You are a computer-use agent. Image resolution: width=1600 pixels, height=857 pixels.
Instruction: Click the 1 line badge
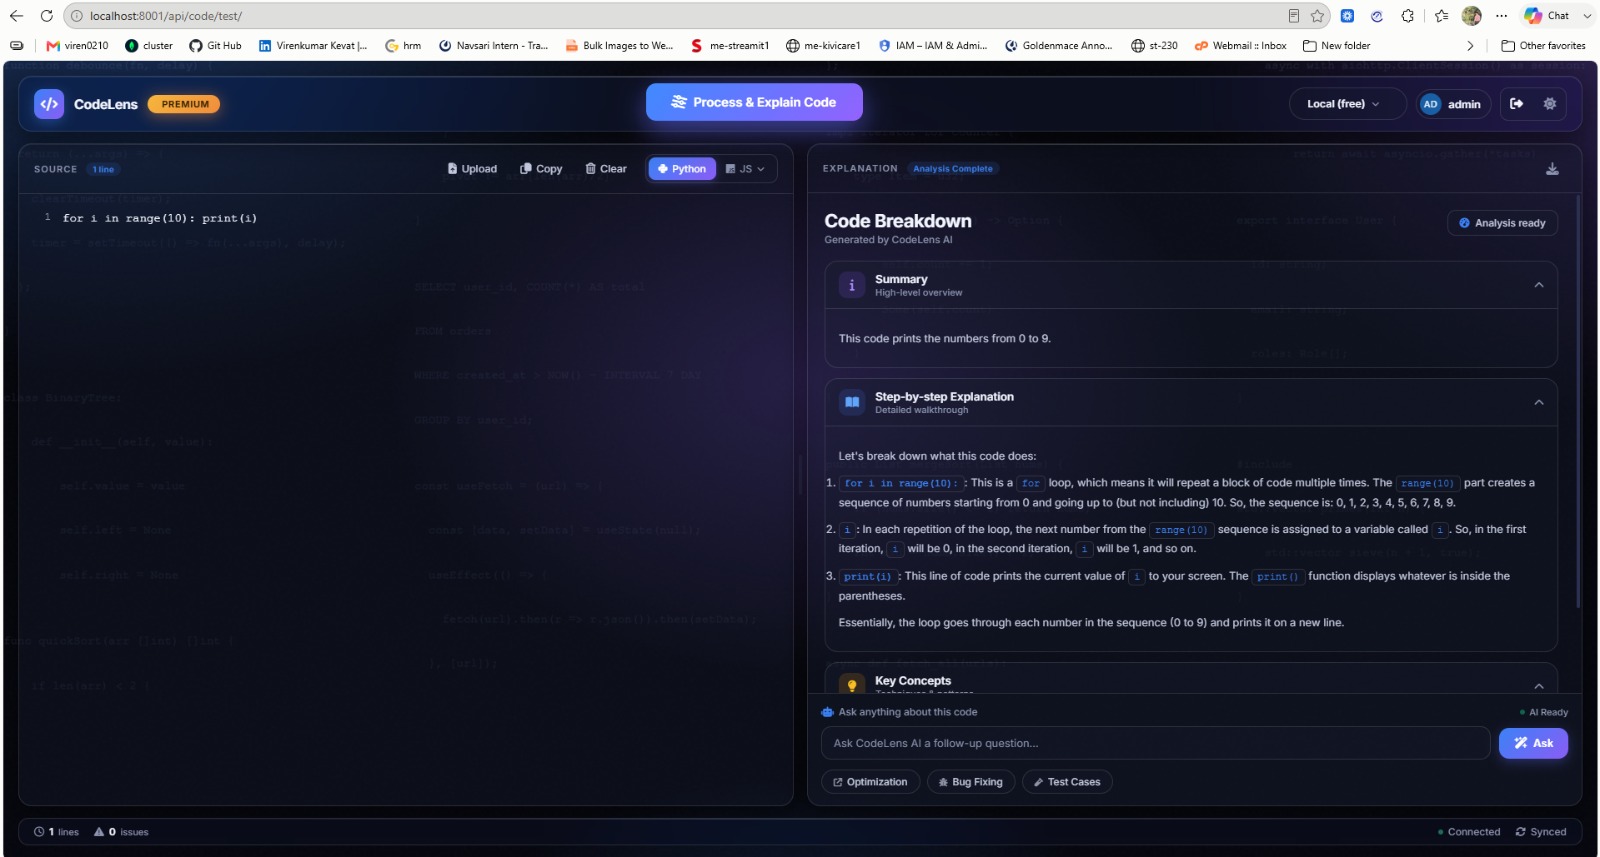pos(103,170)
